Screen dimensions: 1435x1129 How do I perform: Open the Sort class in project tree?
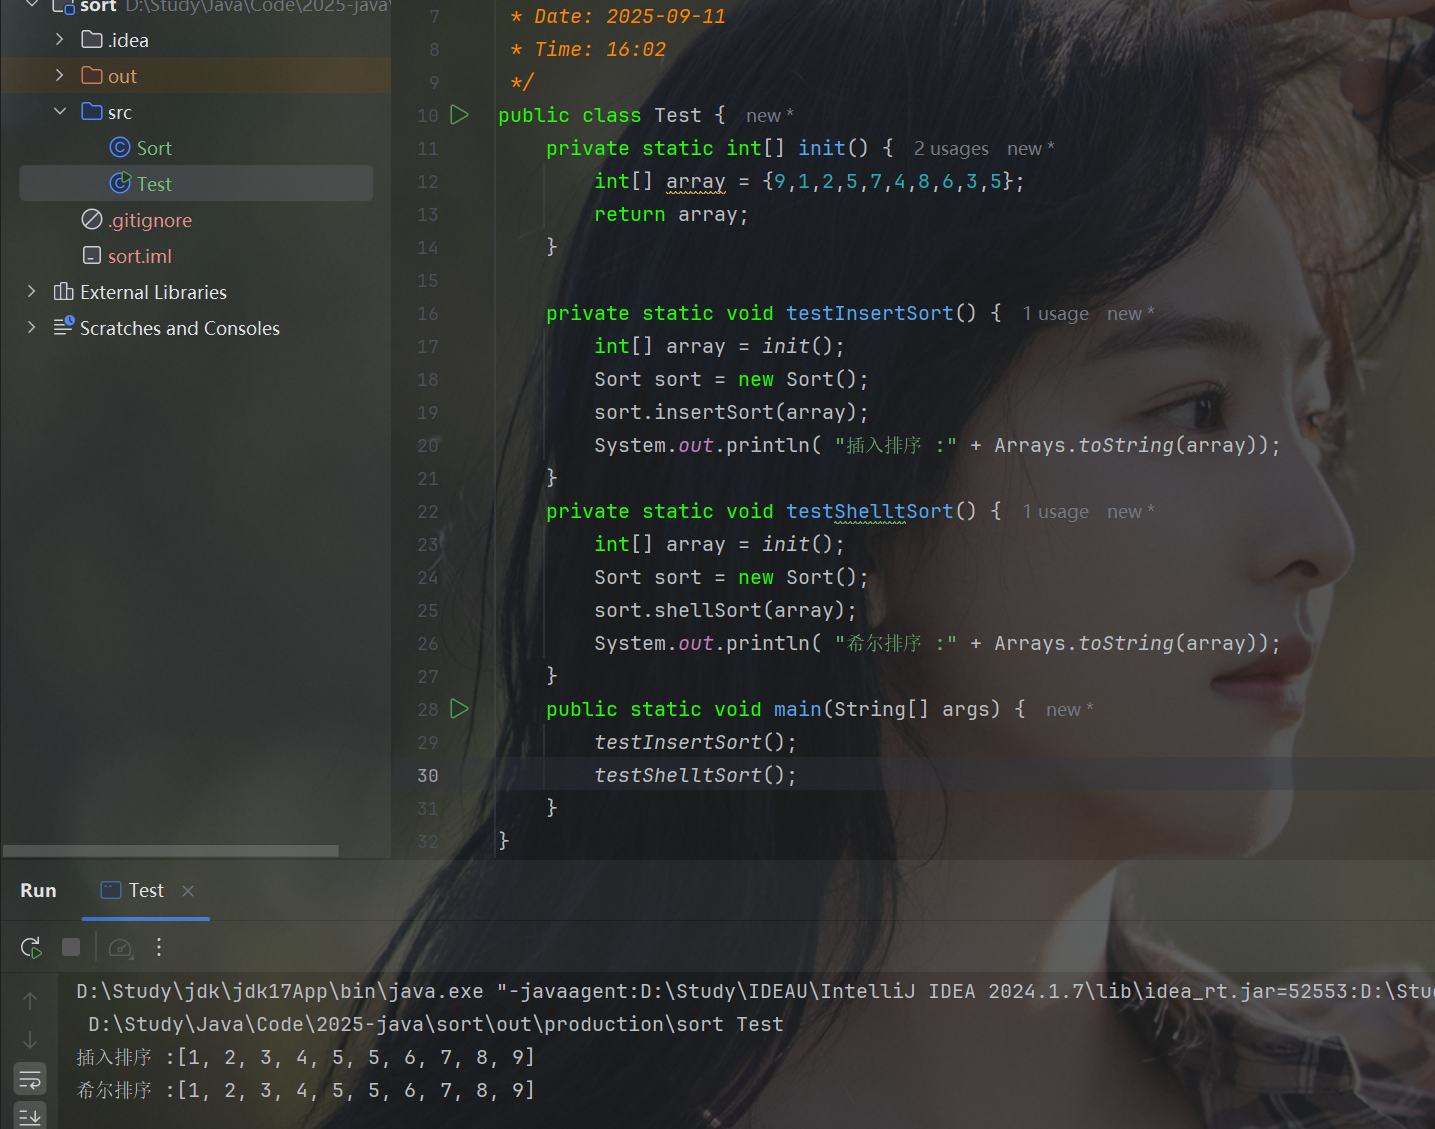coord(141,148)
